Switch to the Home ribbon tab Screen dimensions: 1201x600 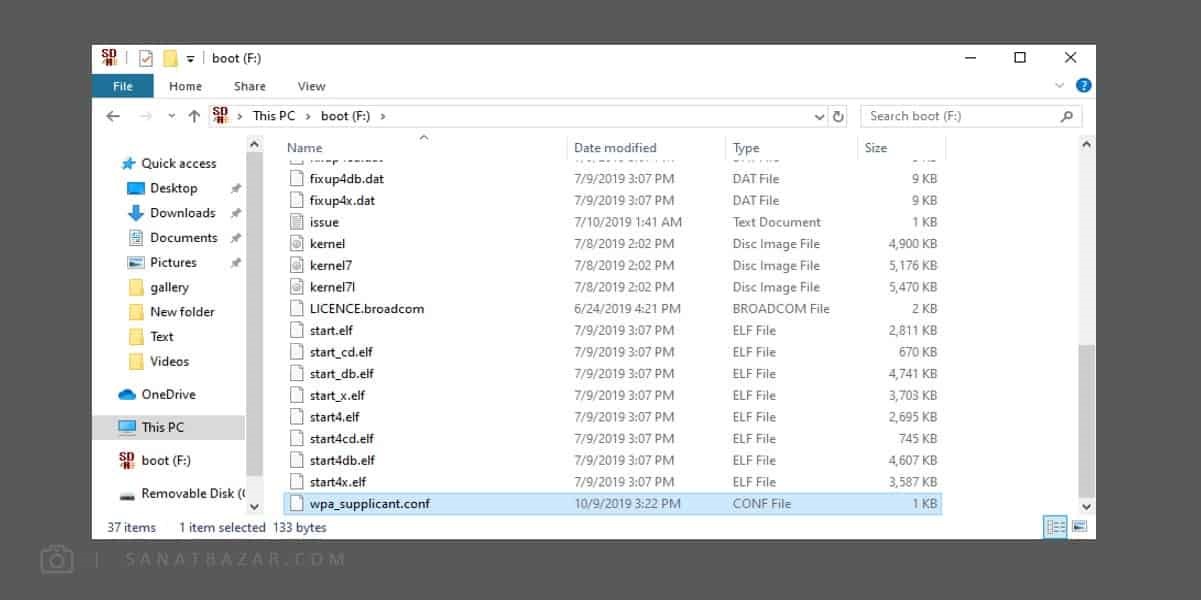pos(185,86)
